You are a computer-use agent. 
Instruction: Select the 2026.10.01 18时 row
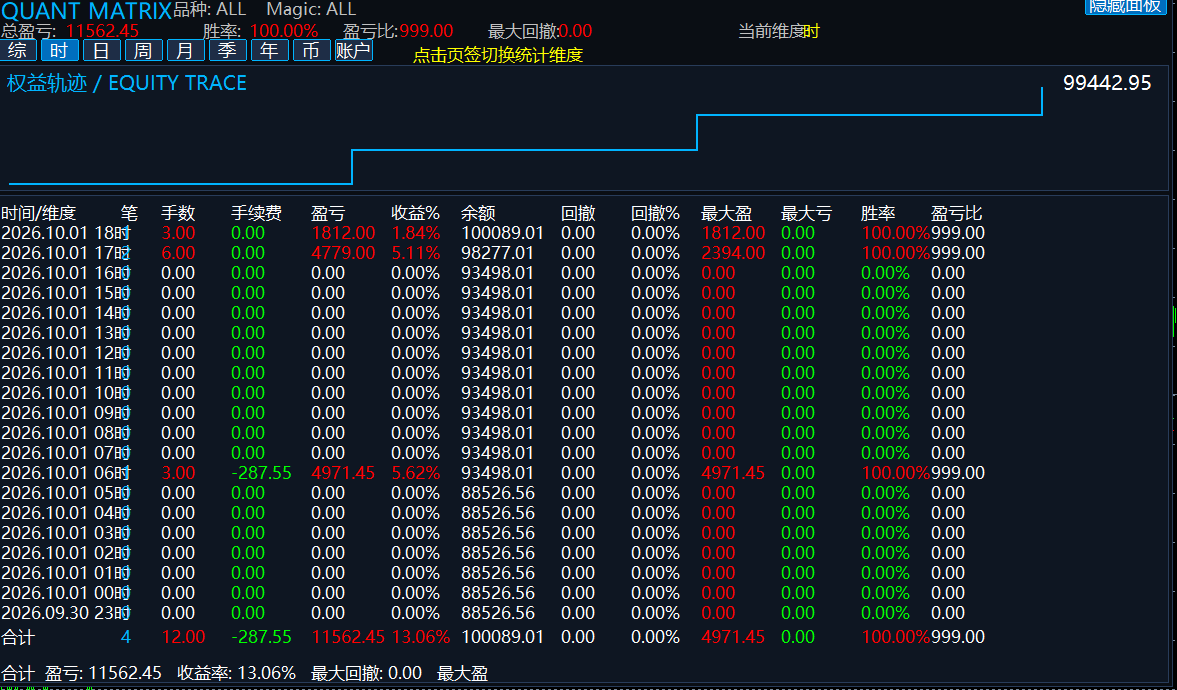493,233
